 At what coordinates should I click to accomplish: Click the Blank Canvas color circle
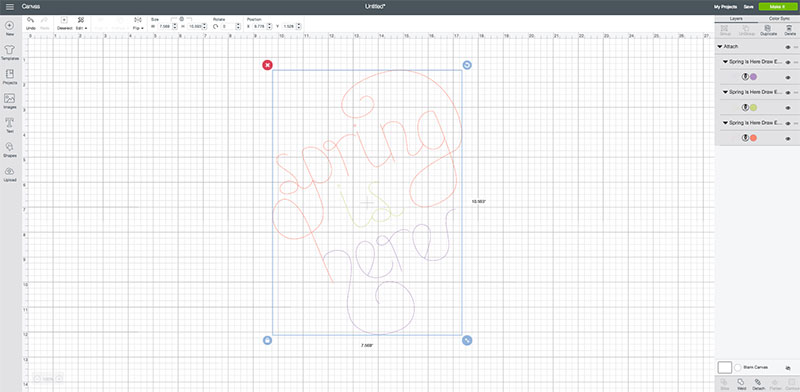[738, 368]
